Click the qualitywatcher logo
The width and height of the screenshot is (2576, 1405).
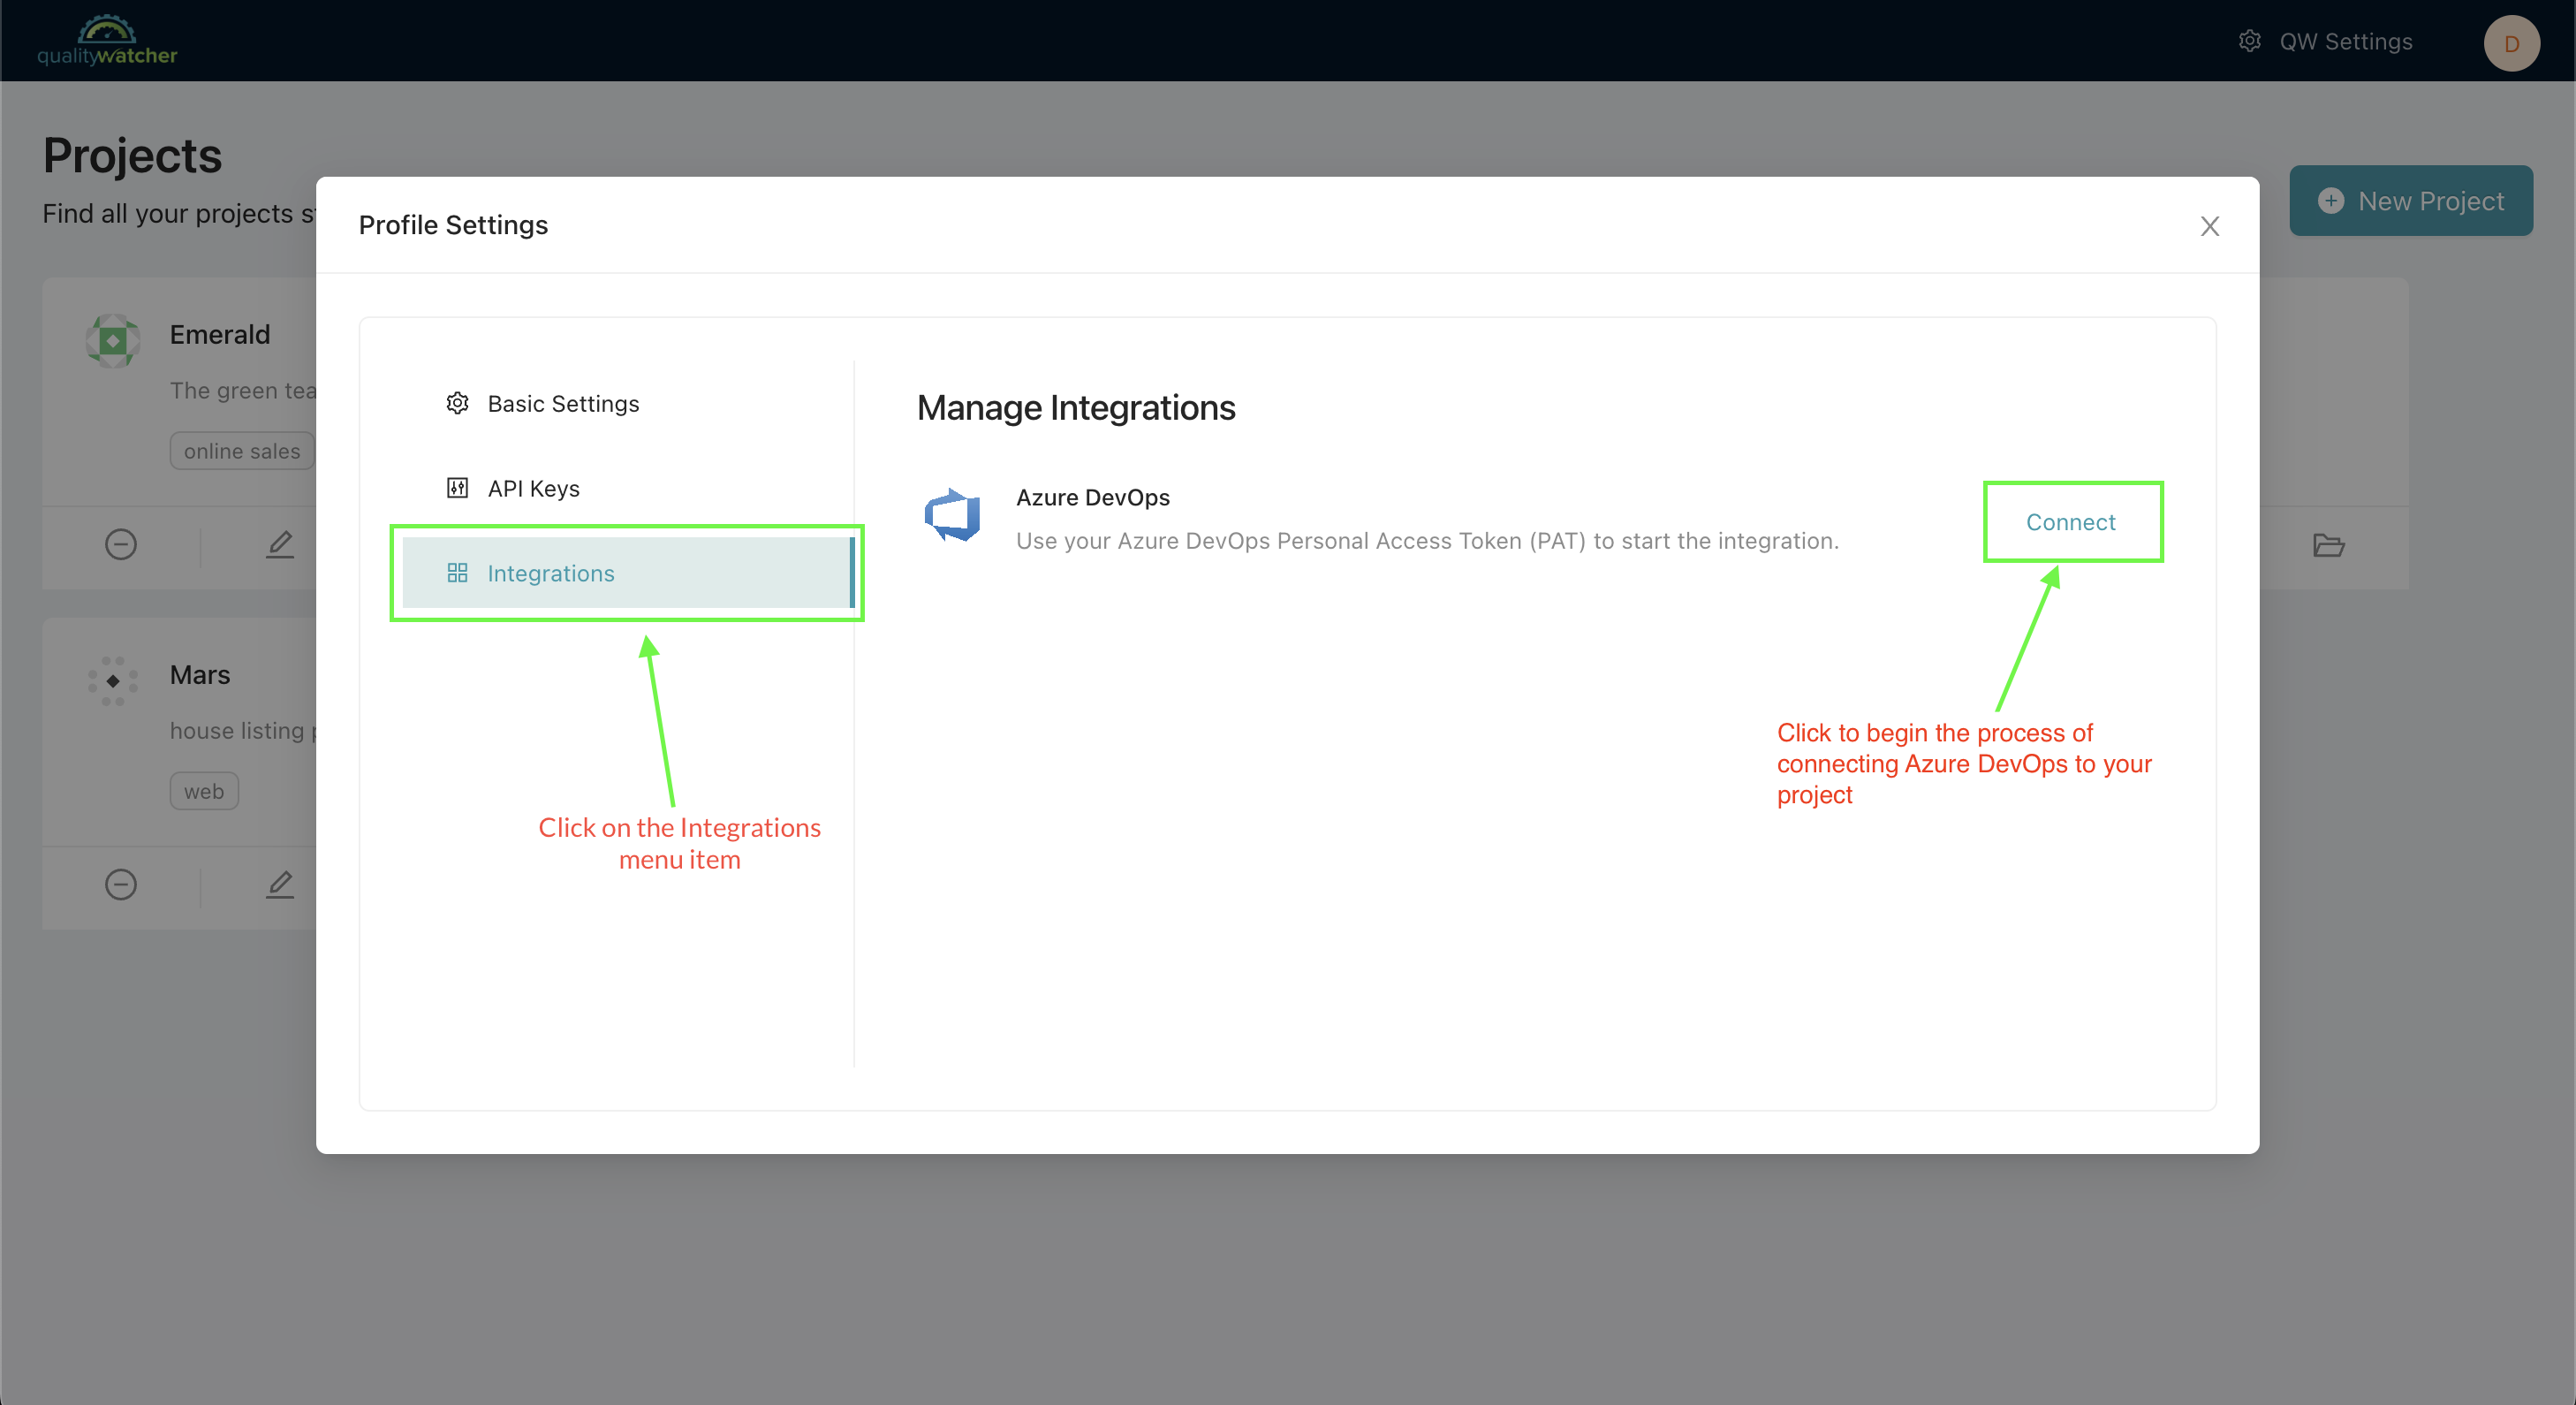(107, 40)
